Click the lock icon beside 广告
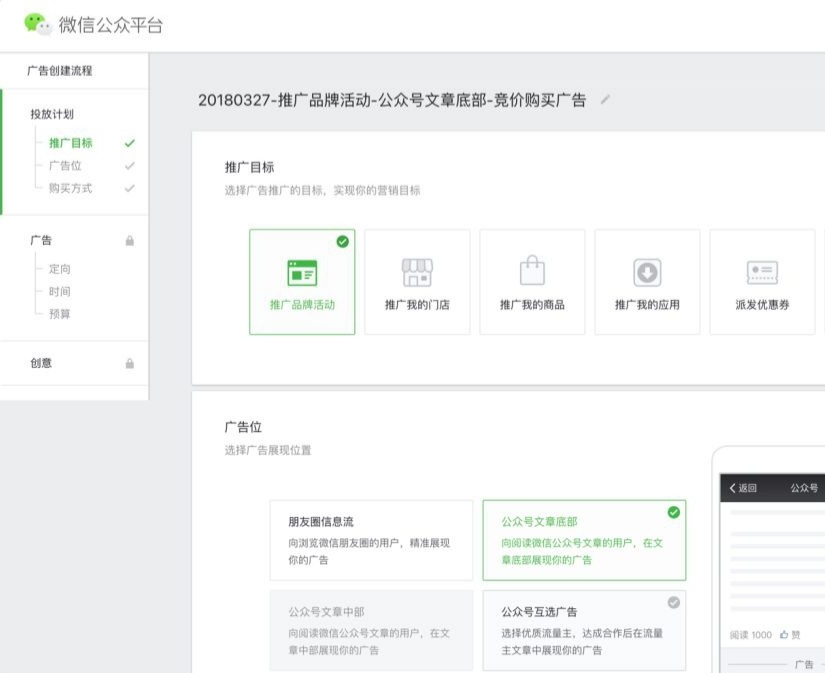The height and width of the screenshot is (673, 825). [x=129, y=240]
